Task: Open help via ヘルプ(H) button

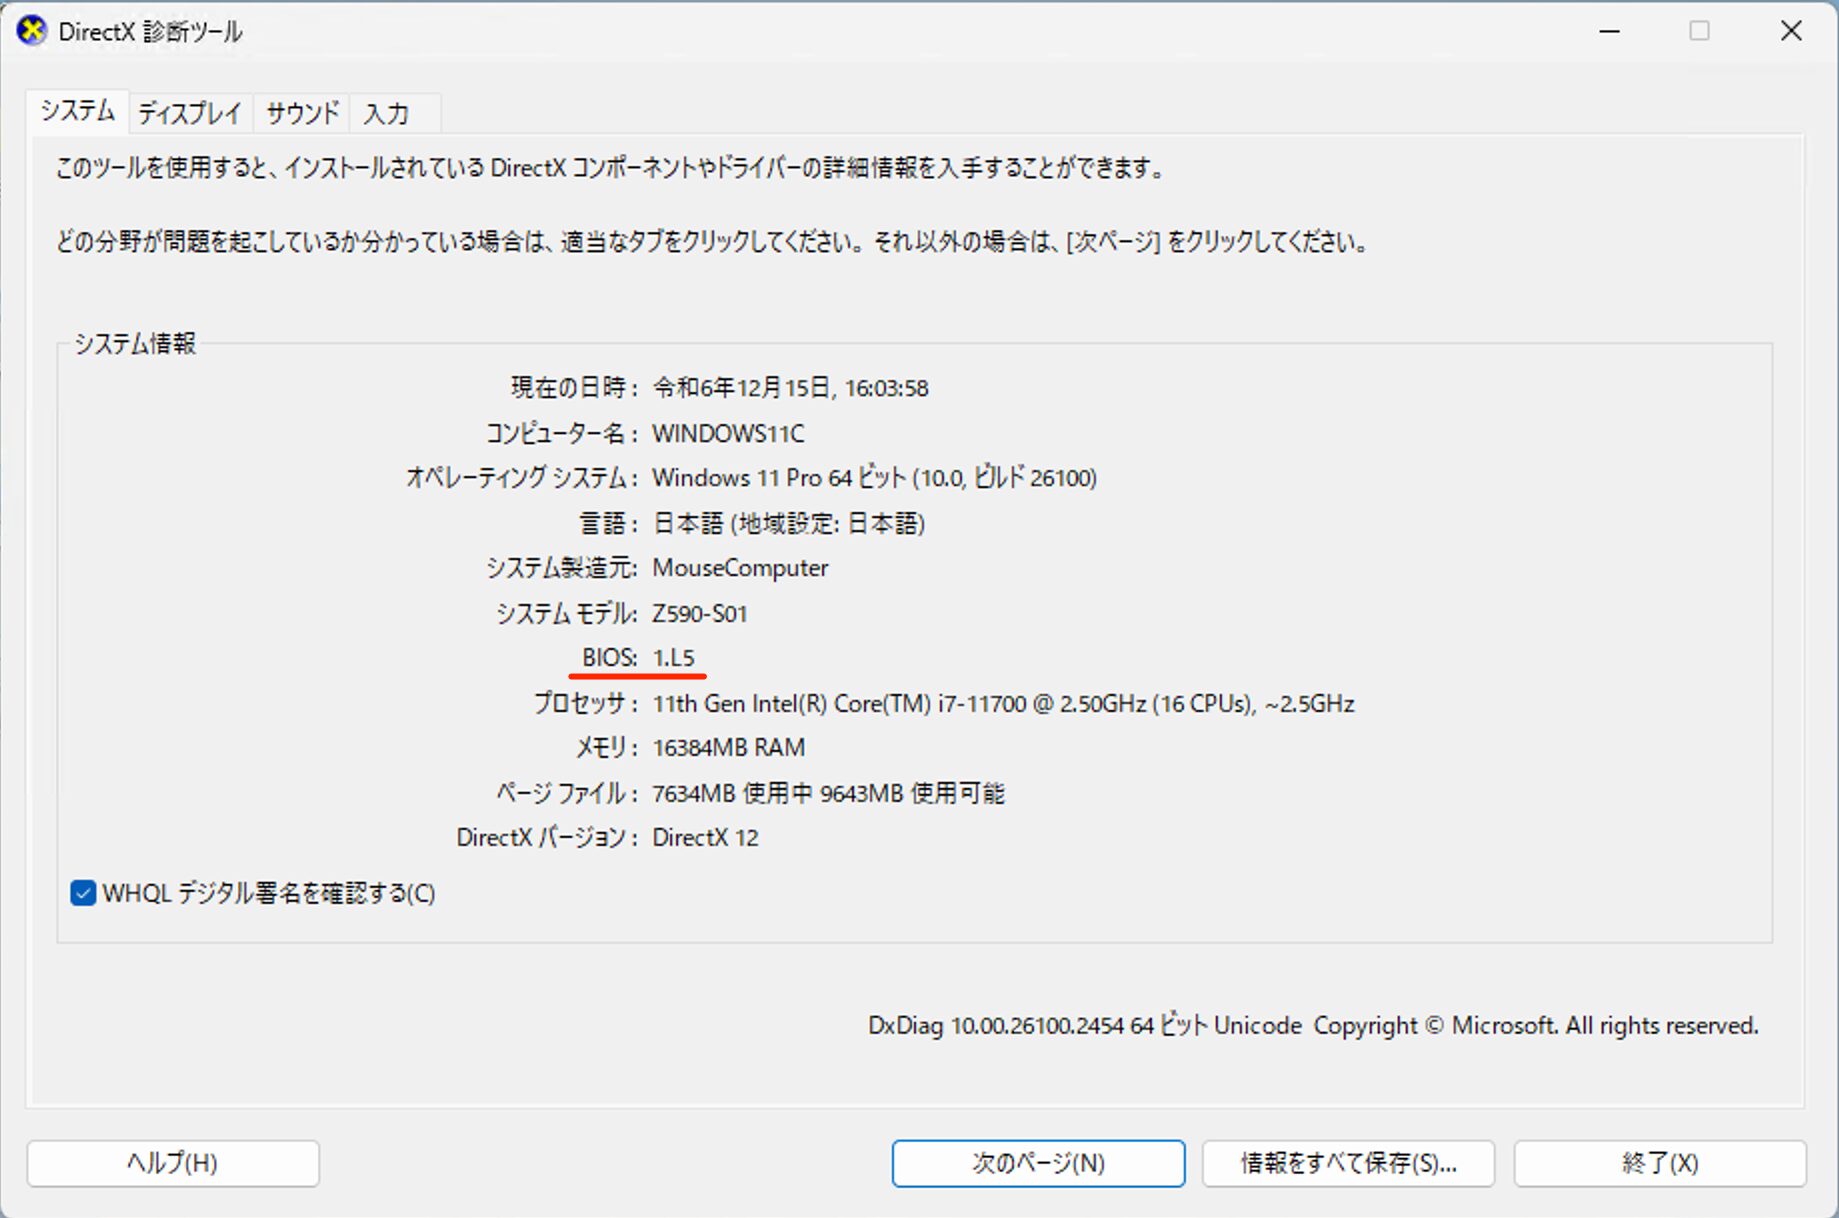Action: tap(171, 1163)
